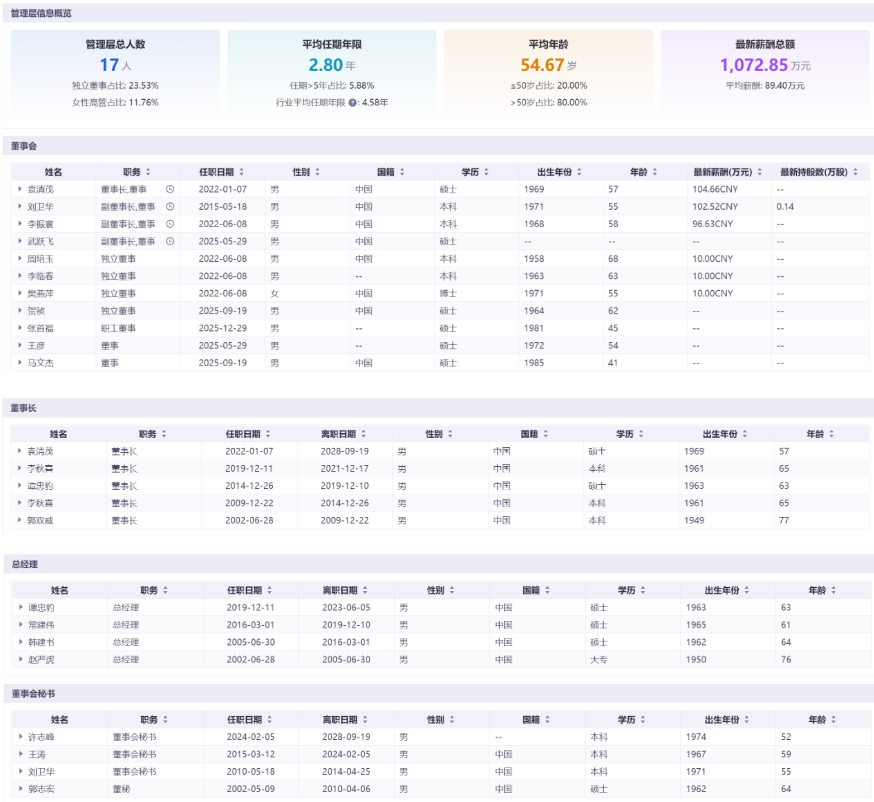Sort 董事长 table by 离职日期 arrows

(x=364, y=434)
